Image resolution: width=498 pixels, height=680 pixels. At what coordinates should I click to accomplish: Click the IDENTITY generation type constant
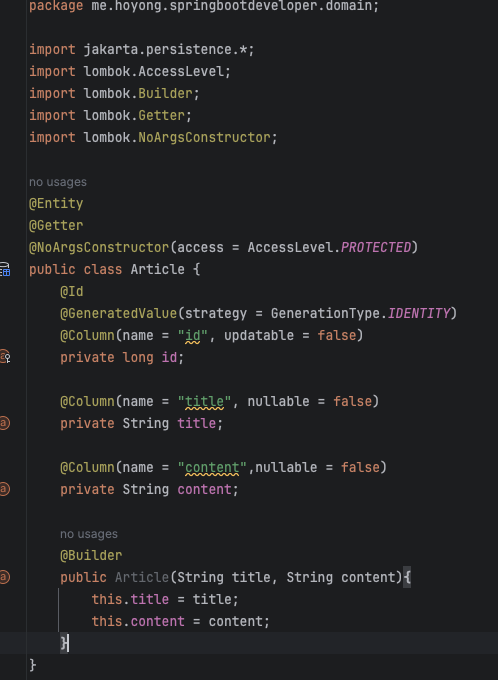[x=419, y=314]
